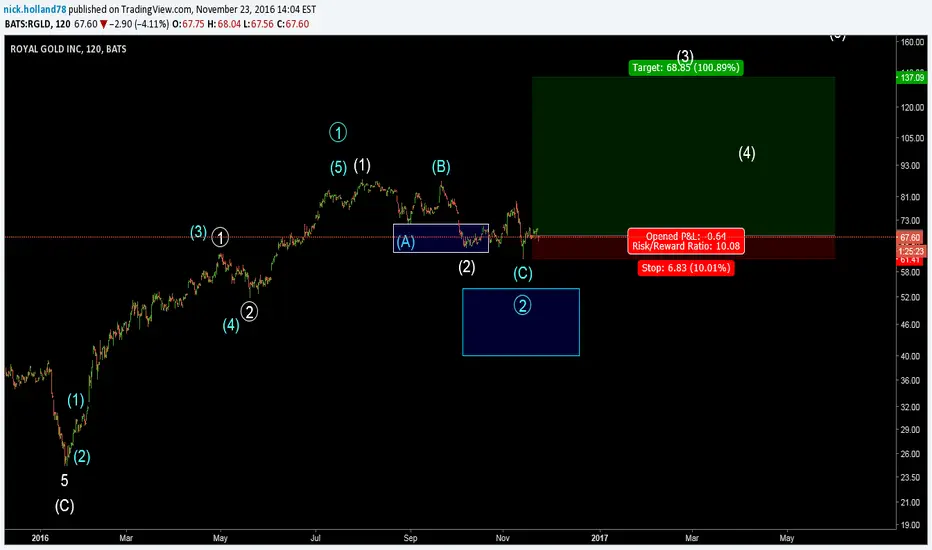Image resolution: width=932 pixels, height=550 pixels.
Task: Click the 52.00 price axis label
Action: click(x=910, y=297)
